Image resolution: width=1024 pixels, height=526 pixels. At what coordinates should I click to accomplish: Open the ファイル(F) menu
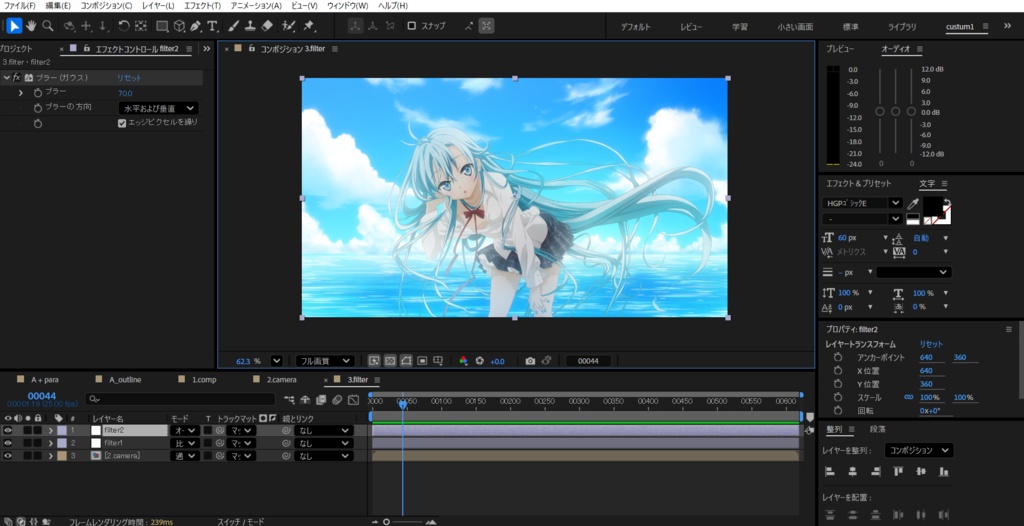pos(20,6)
